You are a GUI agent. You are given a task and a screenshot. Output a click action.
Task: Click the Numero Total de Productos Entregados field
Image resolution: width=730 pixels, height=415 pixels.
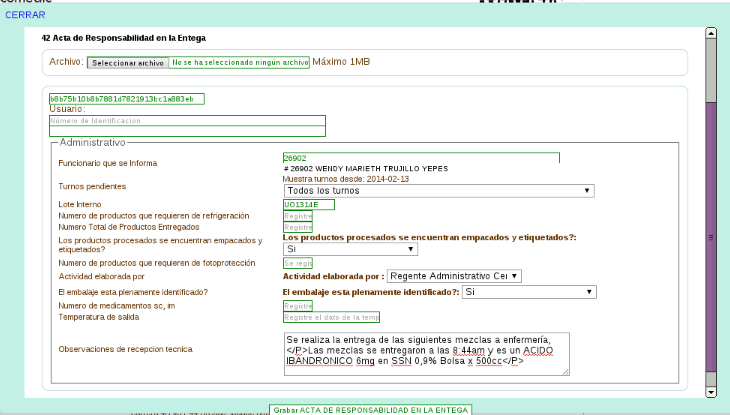coord(298,227)
